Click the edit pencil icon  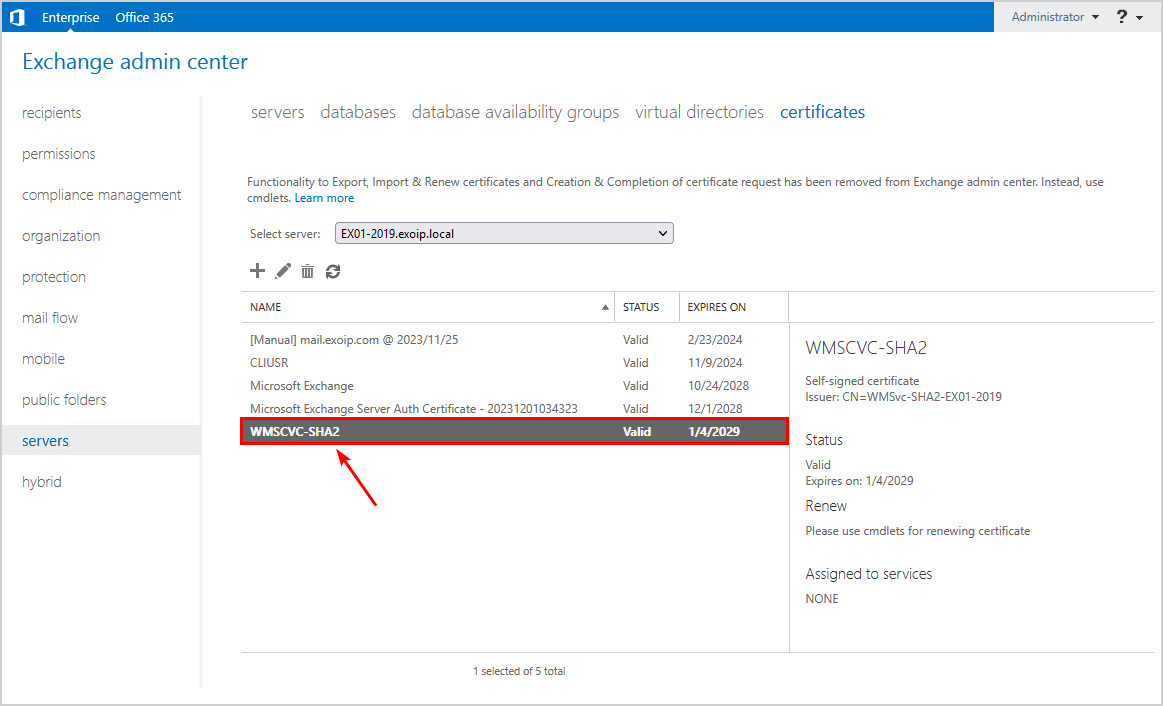pos(283,271)
